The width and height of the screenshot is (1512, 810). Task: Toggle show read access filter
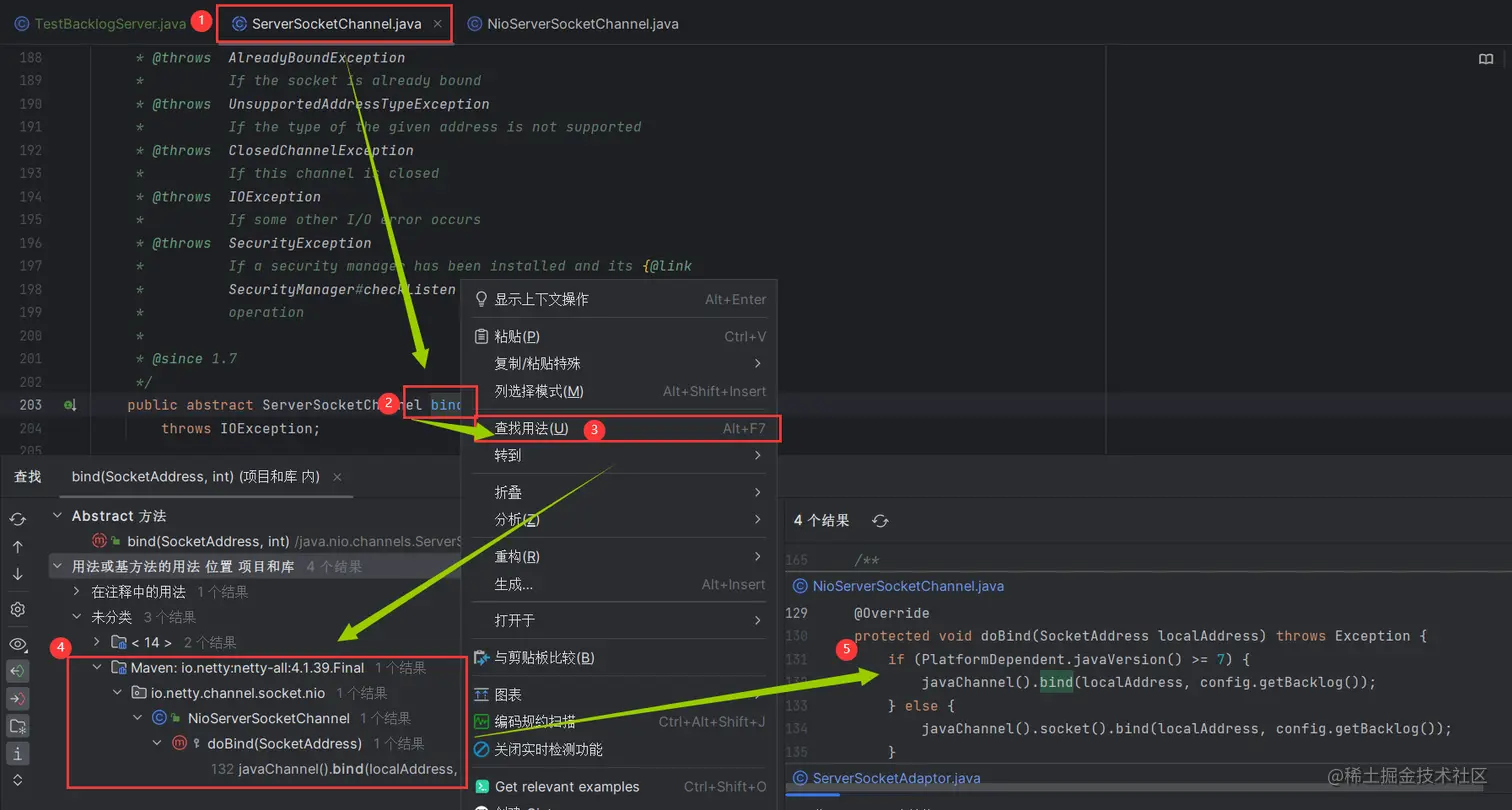pos(17,671)
